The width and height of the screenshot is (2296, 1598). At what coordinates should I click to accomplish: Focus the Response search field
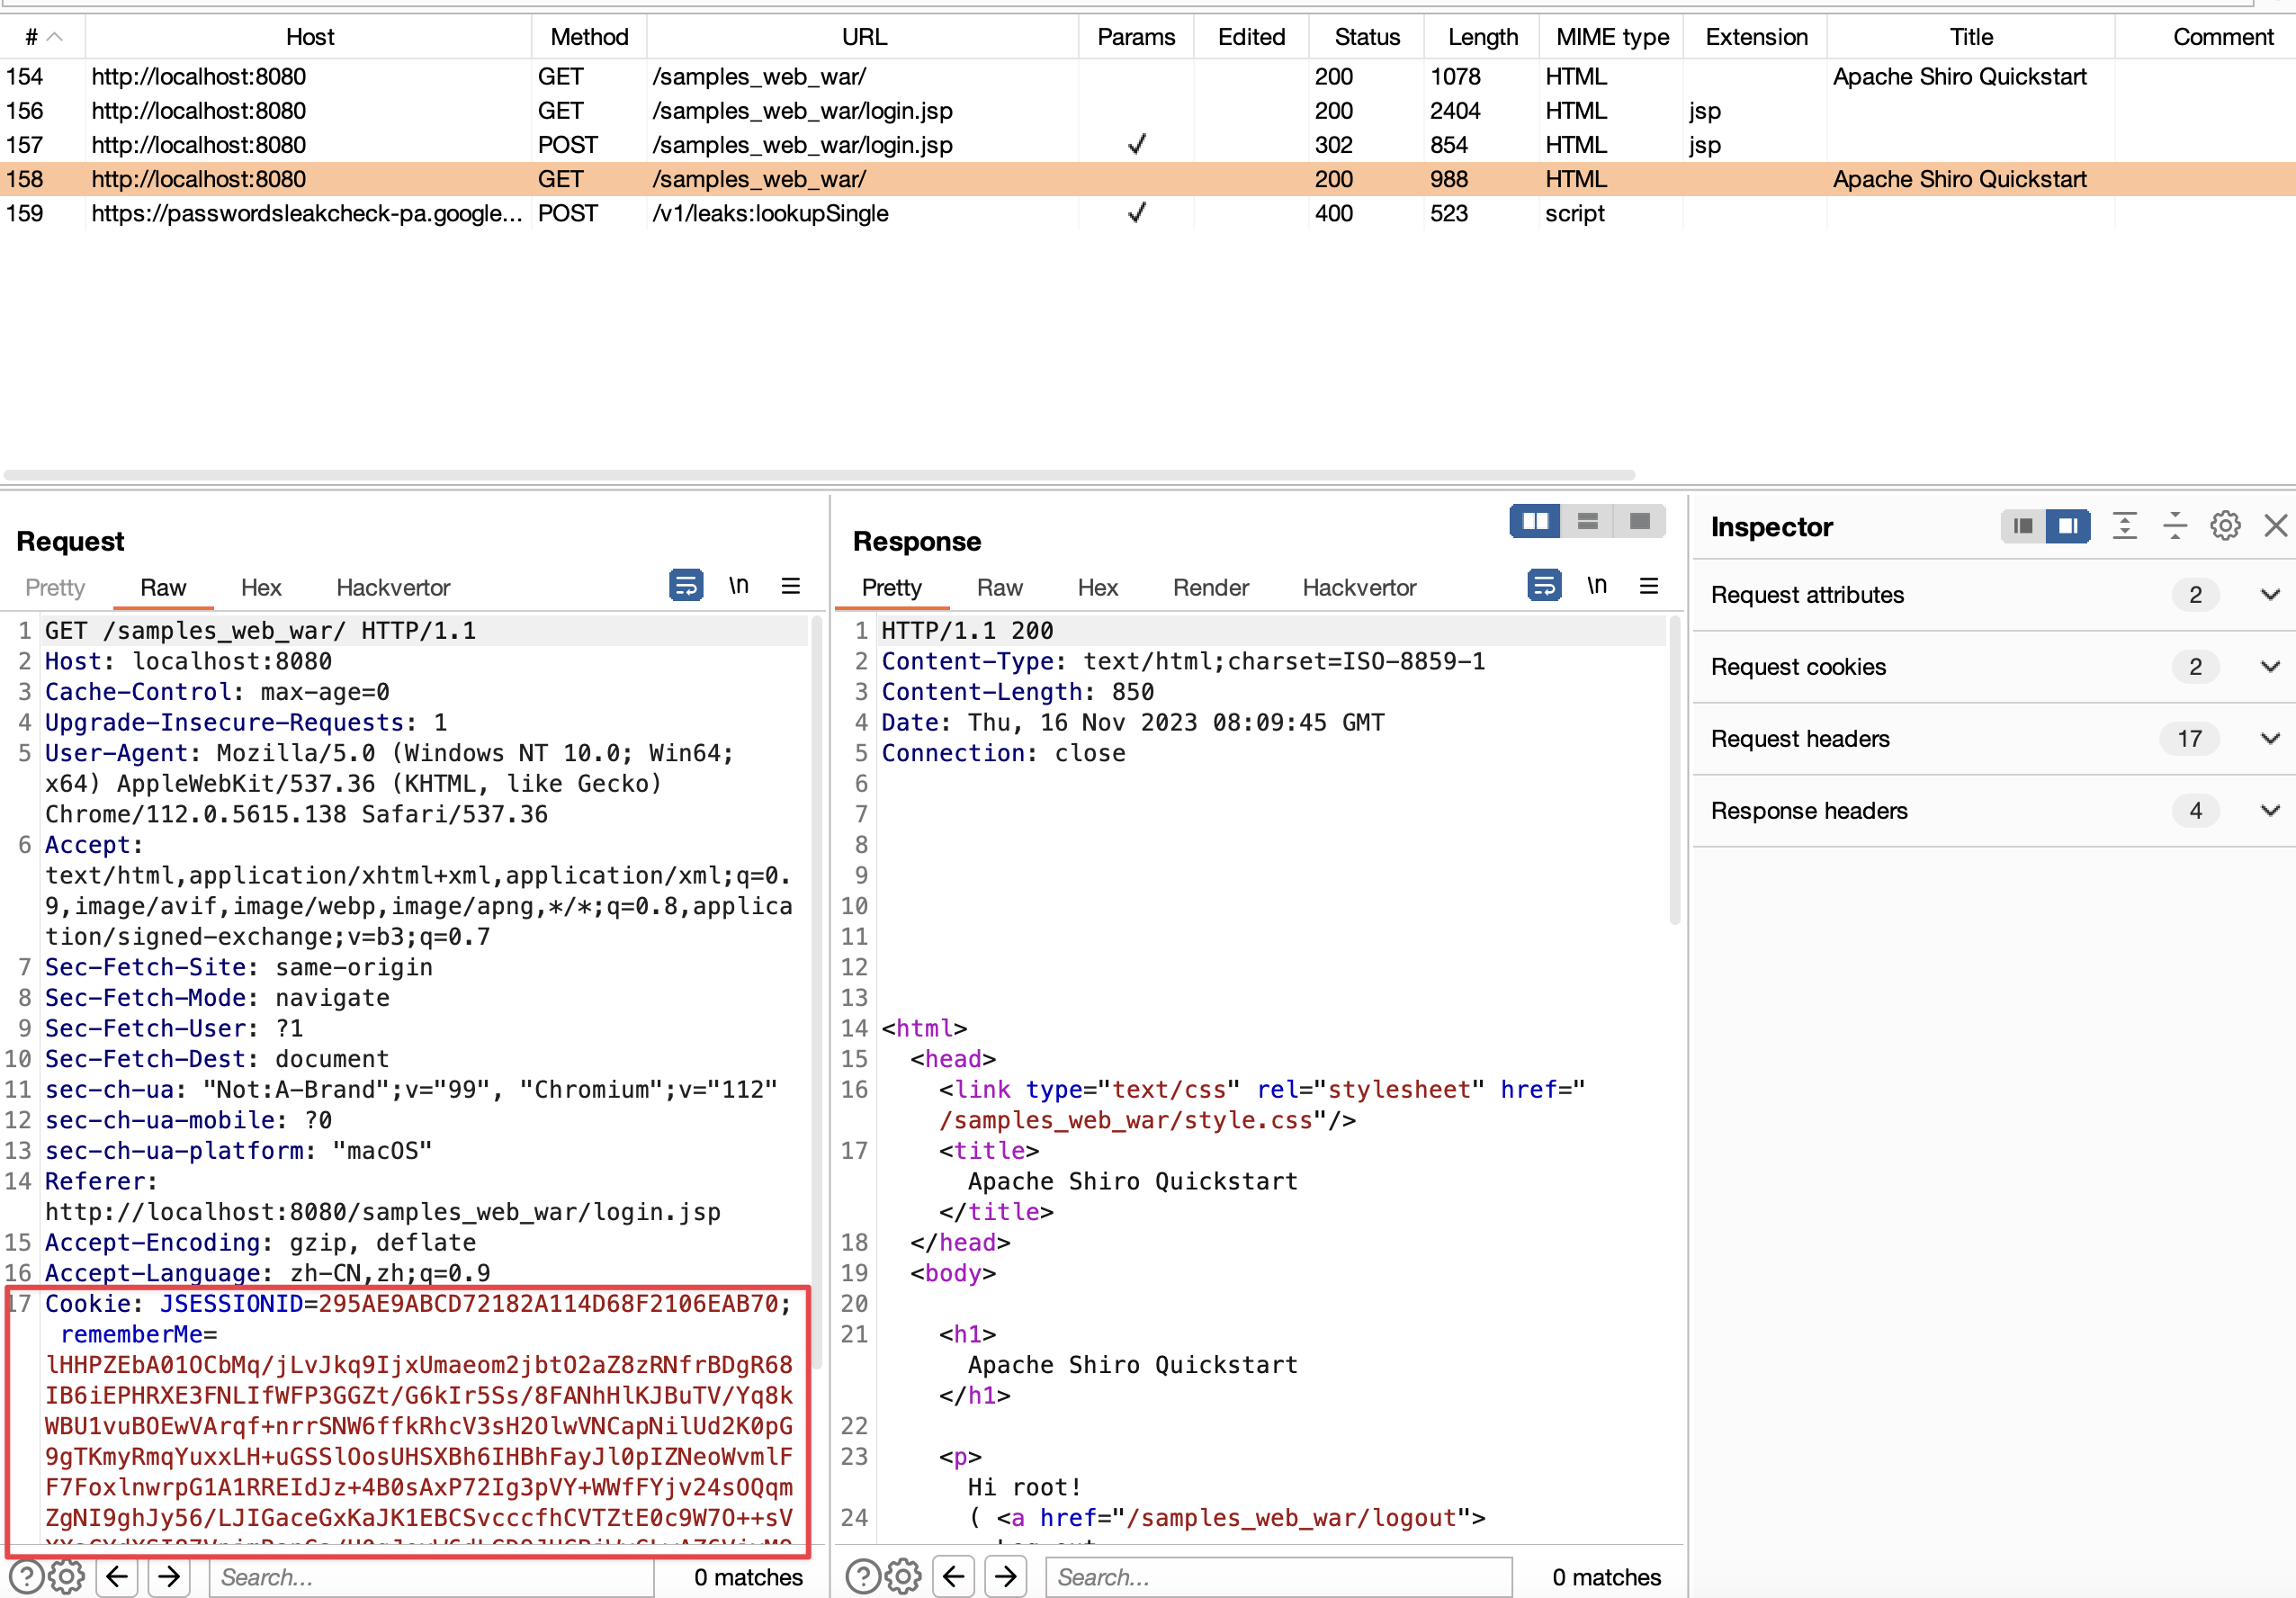[x=1279, y=1577]
